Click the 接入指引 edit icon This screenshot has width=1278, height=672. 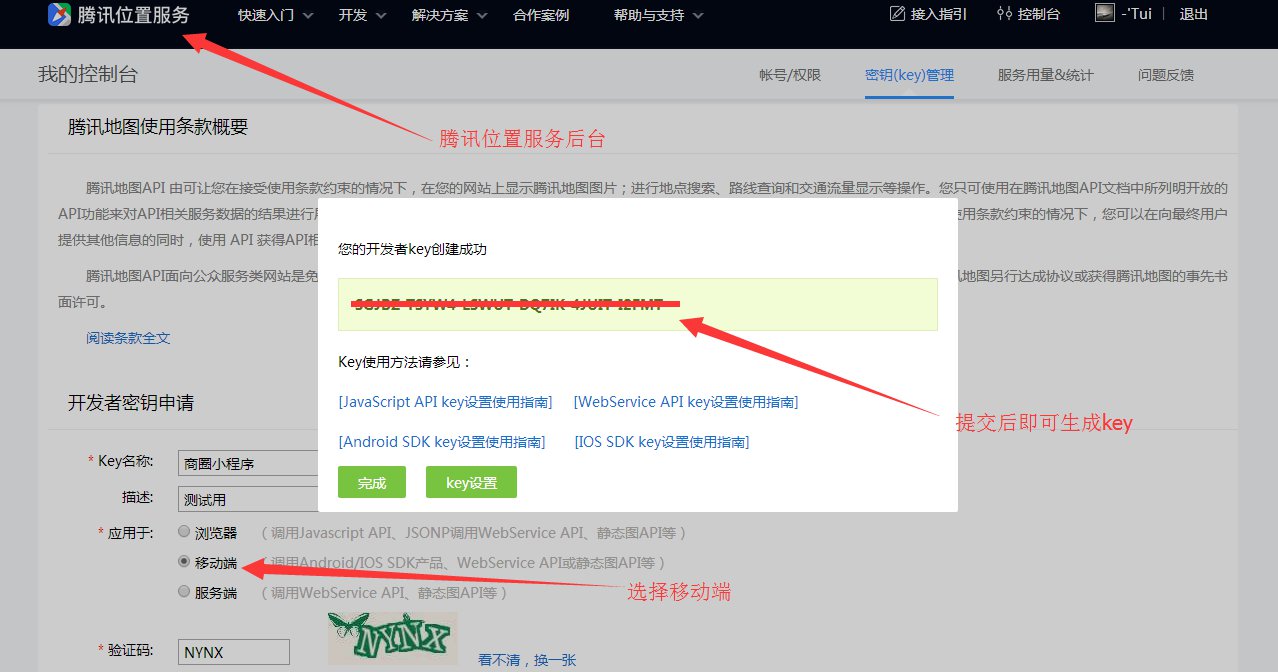[x=897, y=14]
